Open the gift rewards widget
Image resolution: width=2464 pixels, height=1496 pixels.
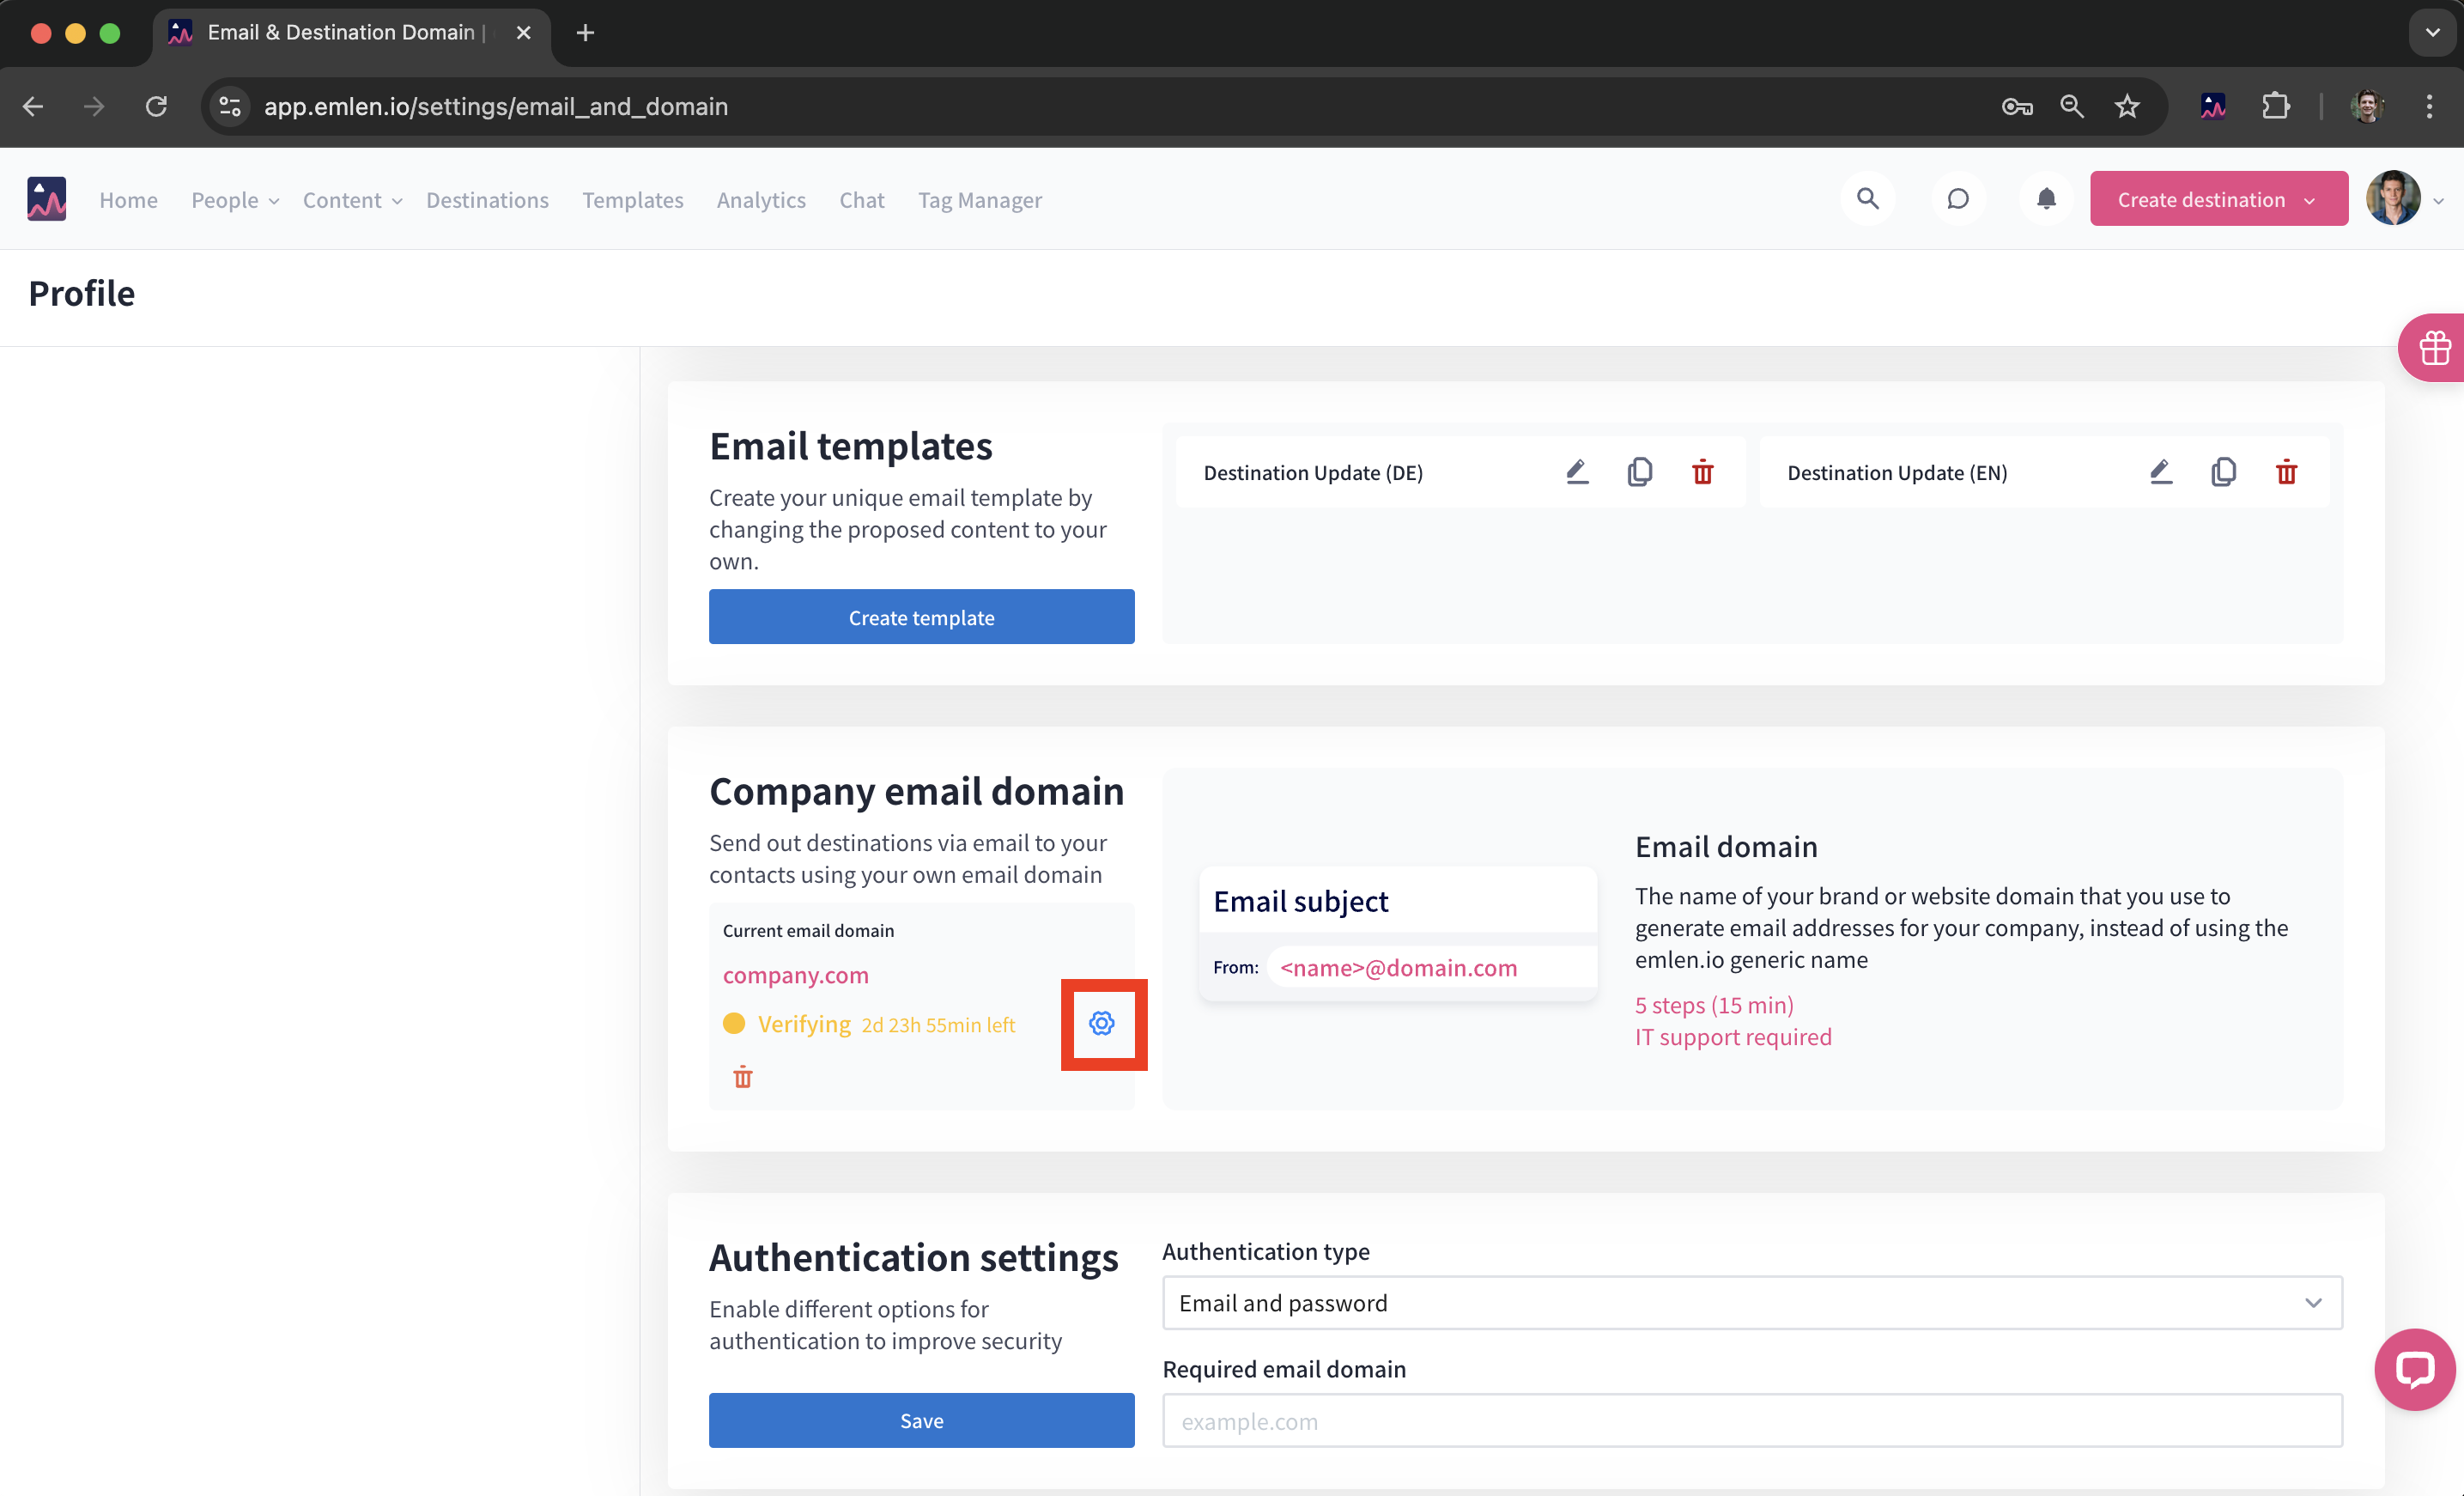pos(2434,348)
